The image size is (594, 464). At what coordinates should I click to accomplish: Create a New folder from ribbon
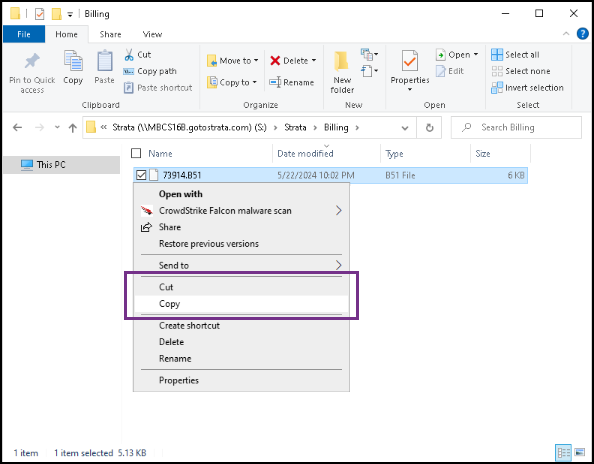coord(342,72)
